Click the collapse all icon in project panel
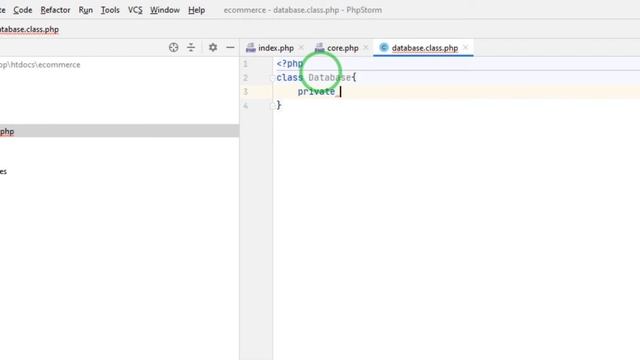The height and width of the screenshot is (360, 640). [191, 47]
